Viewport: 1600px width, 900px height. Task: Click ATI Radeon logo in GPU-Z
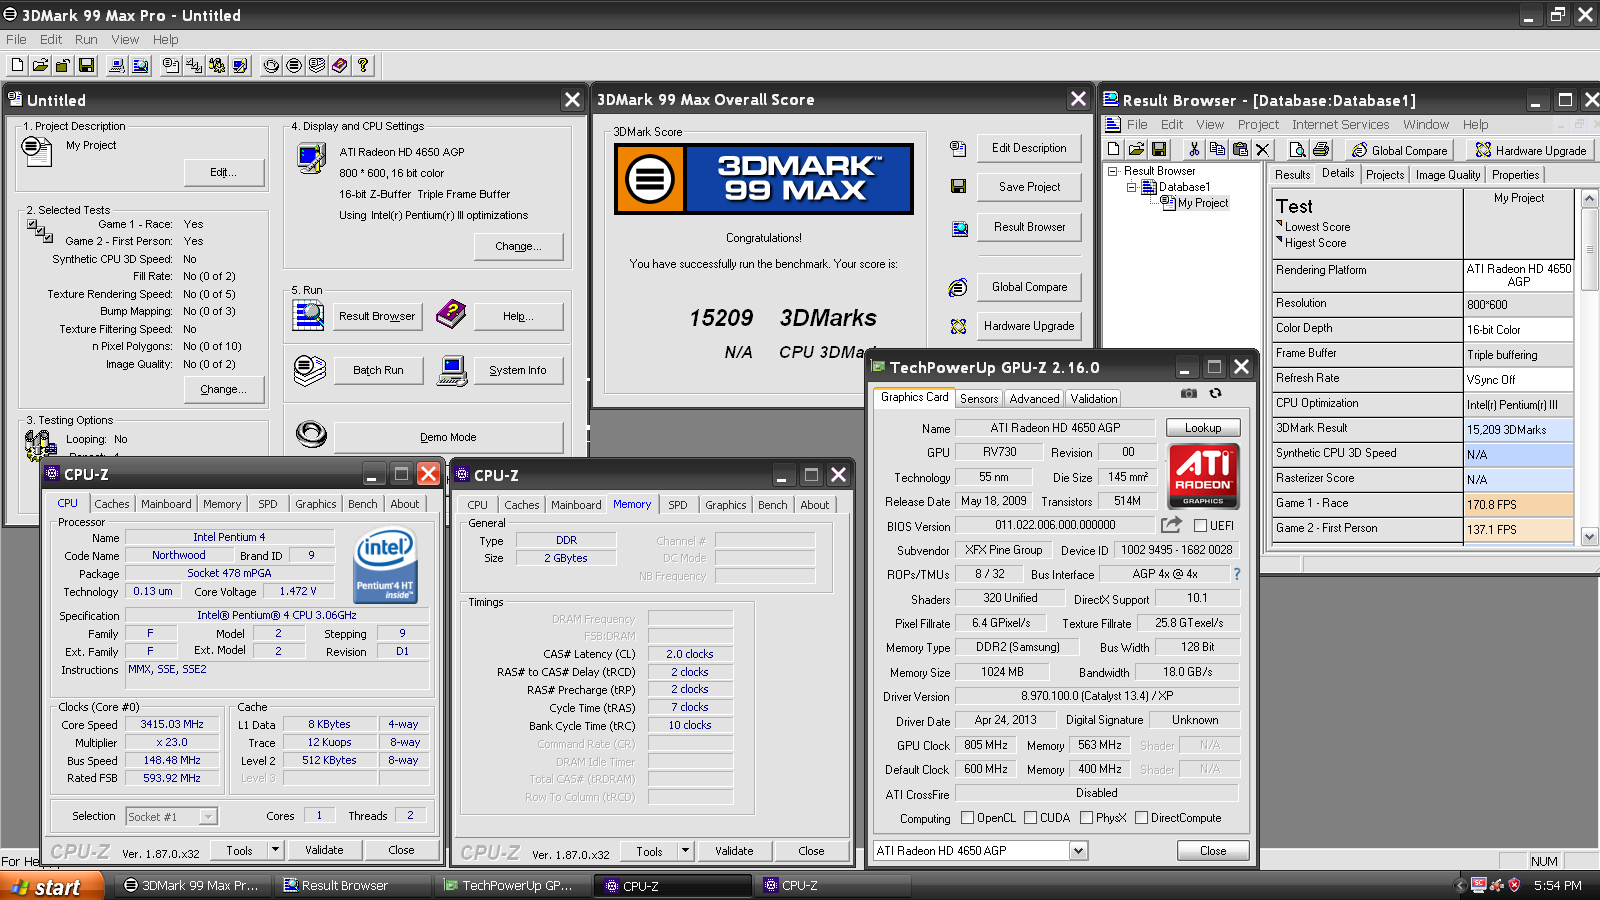pyautogui.click(x=1203, y=476)
